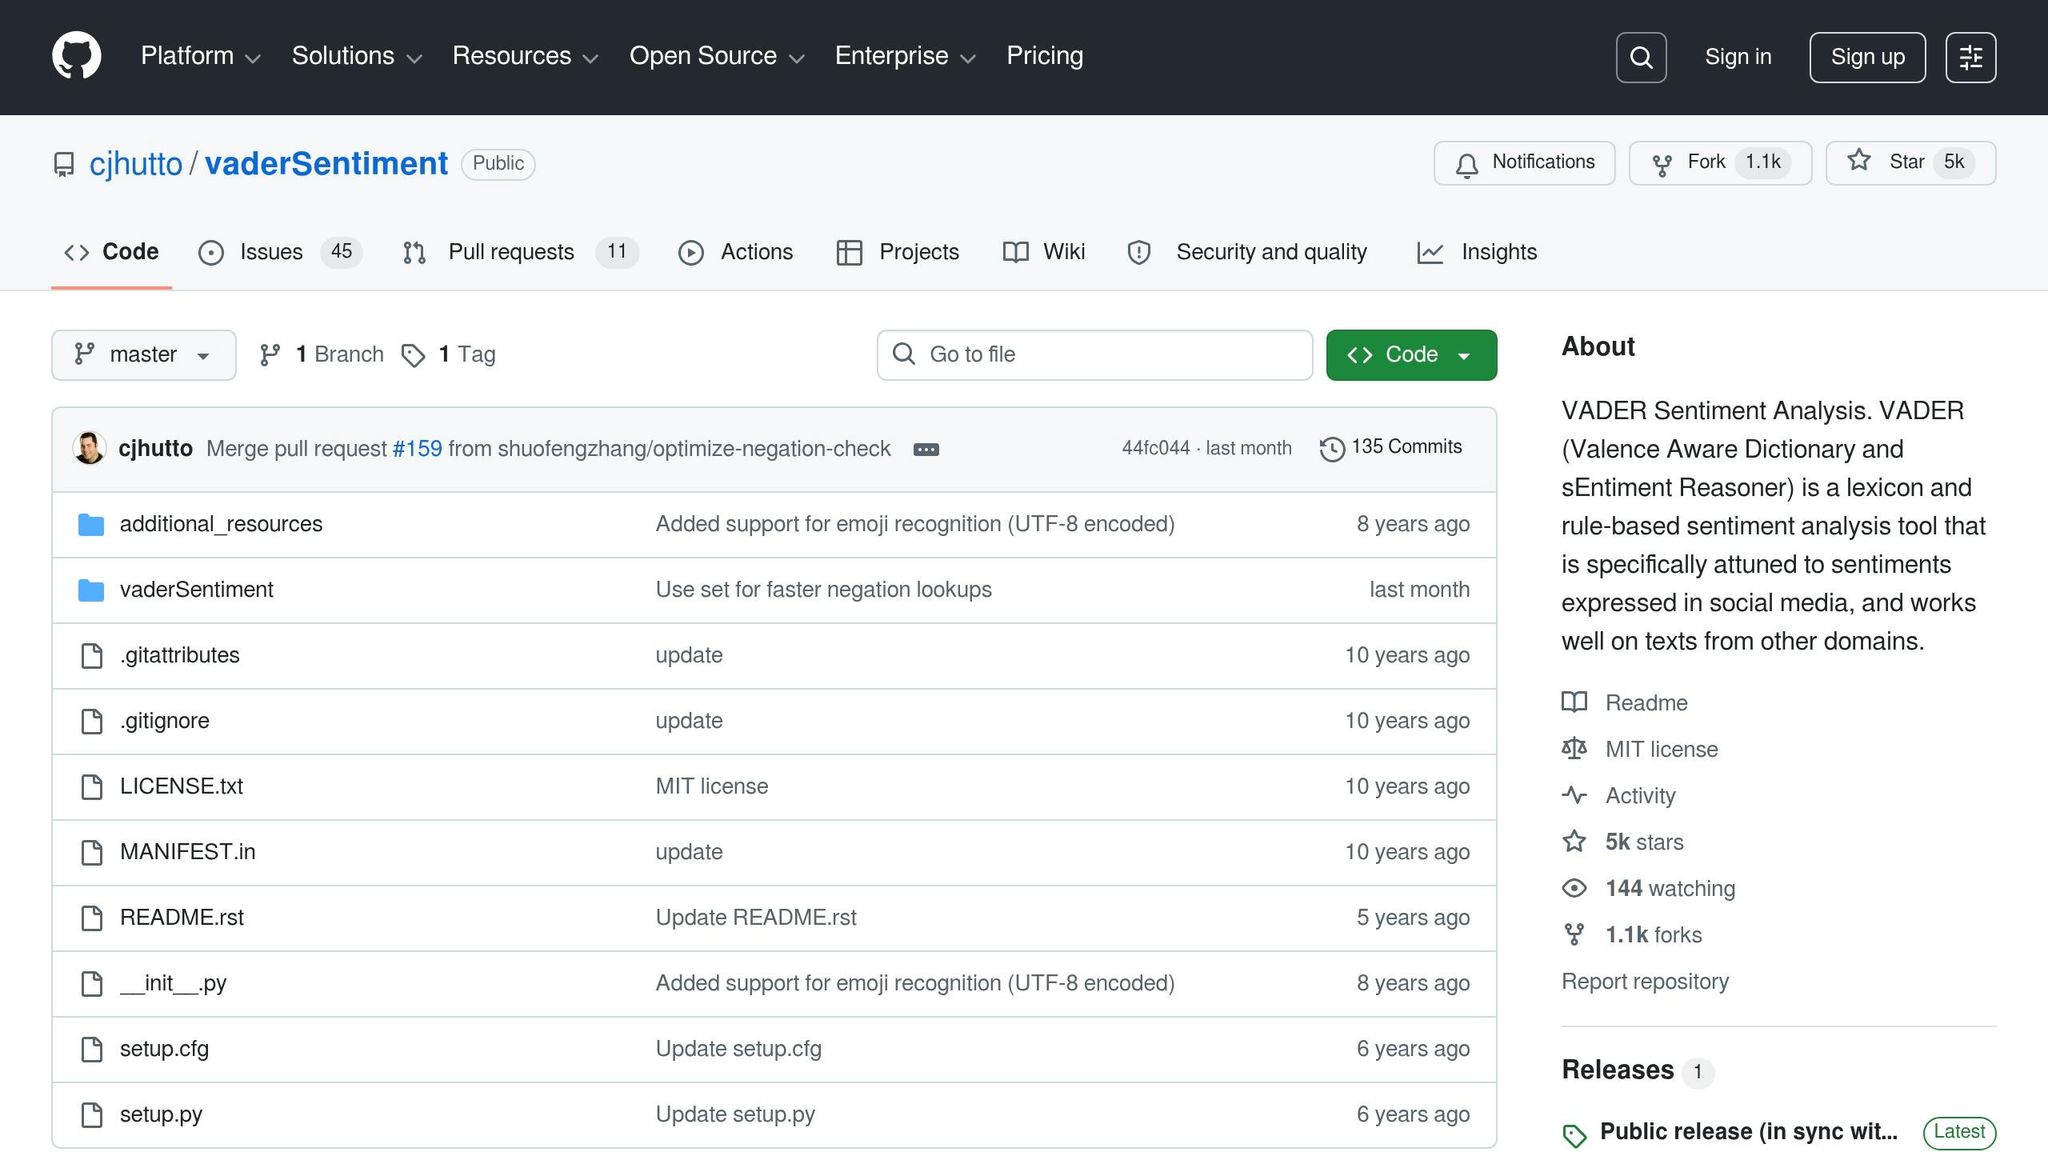
Task: Click the GitHub logo icon
Action: pos(77,56)
